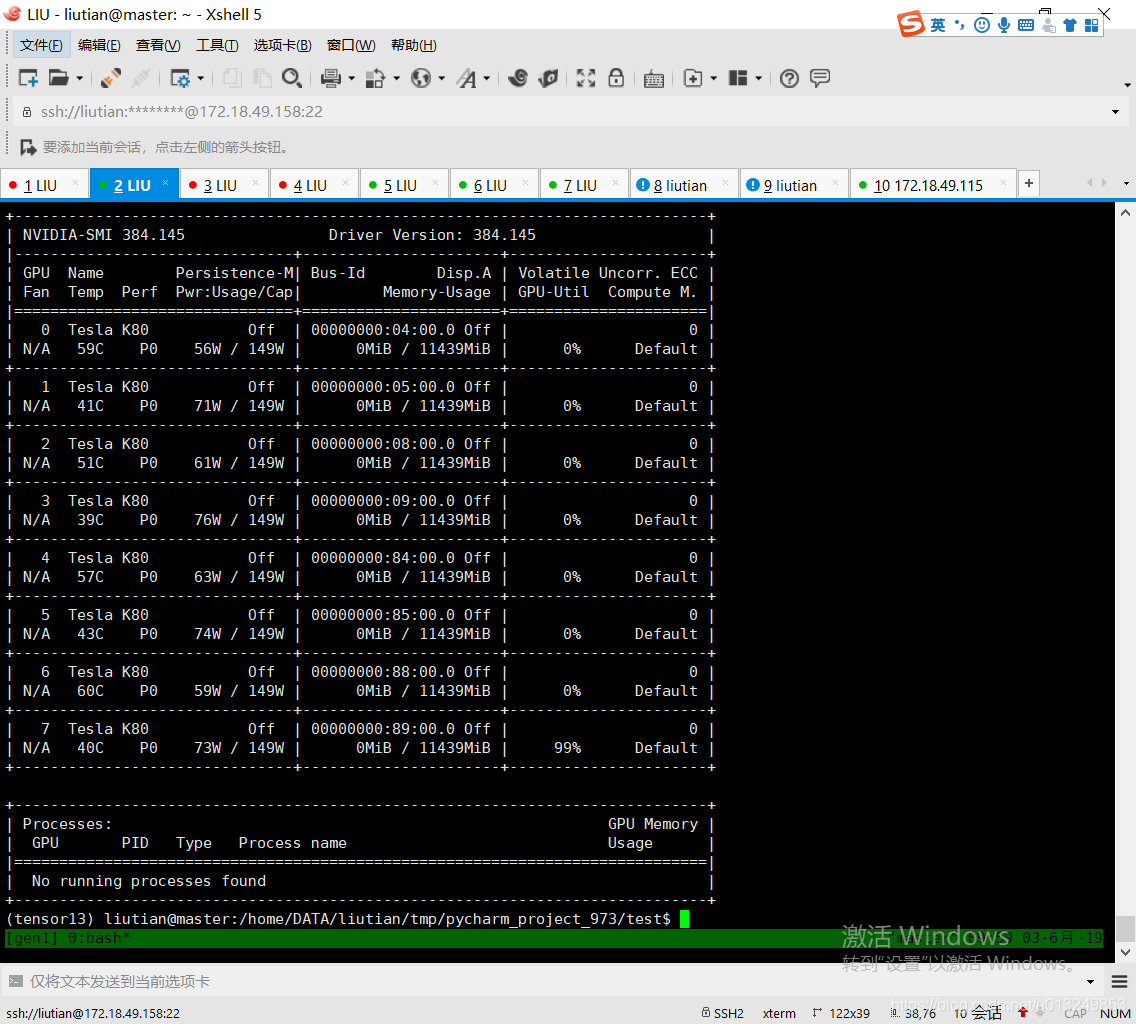1136x1024 pixels.
Task: Click terminal scrollbar up arrow
Action: (x=1125, y=213)
